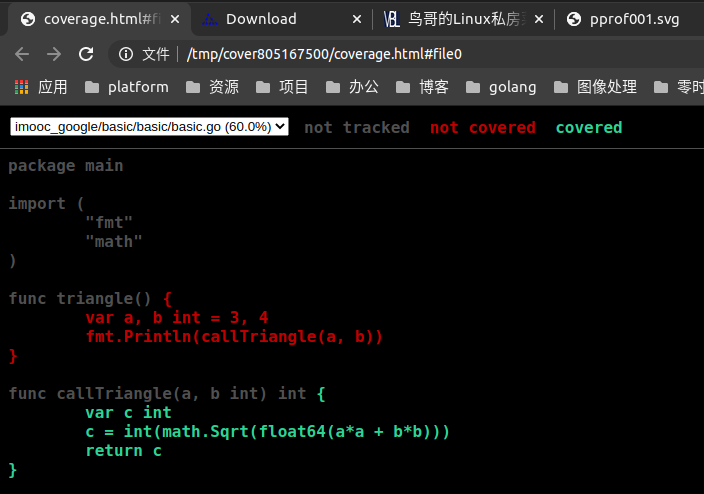Viewport: 704px width, 494px height.
Task: Open the basic.go file selector dropdown
Action: (149, 127)
